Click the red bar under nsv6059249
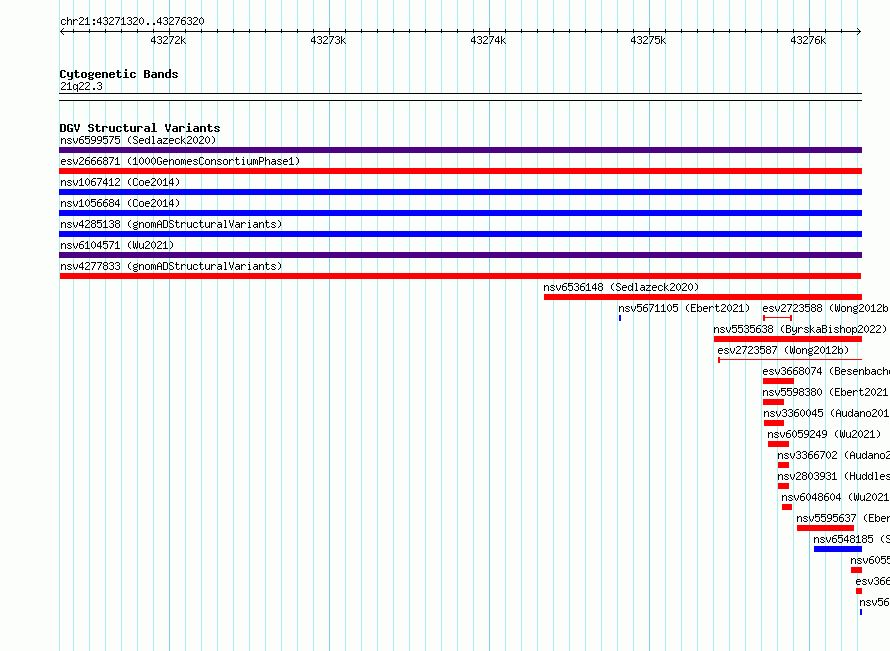Image resolution: width=890 pixels, height=651 pixels. [x=778, y=444]
